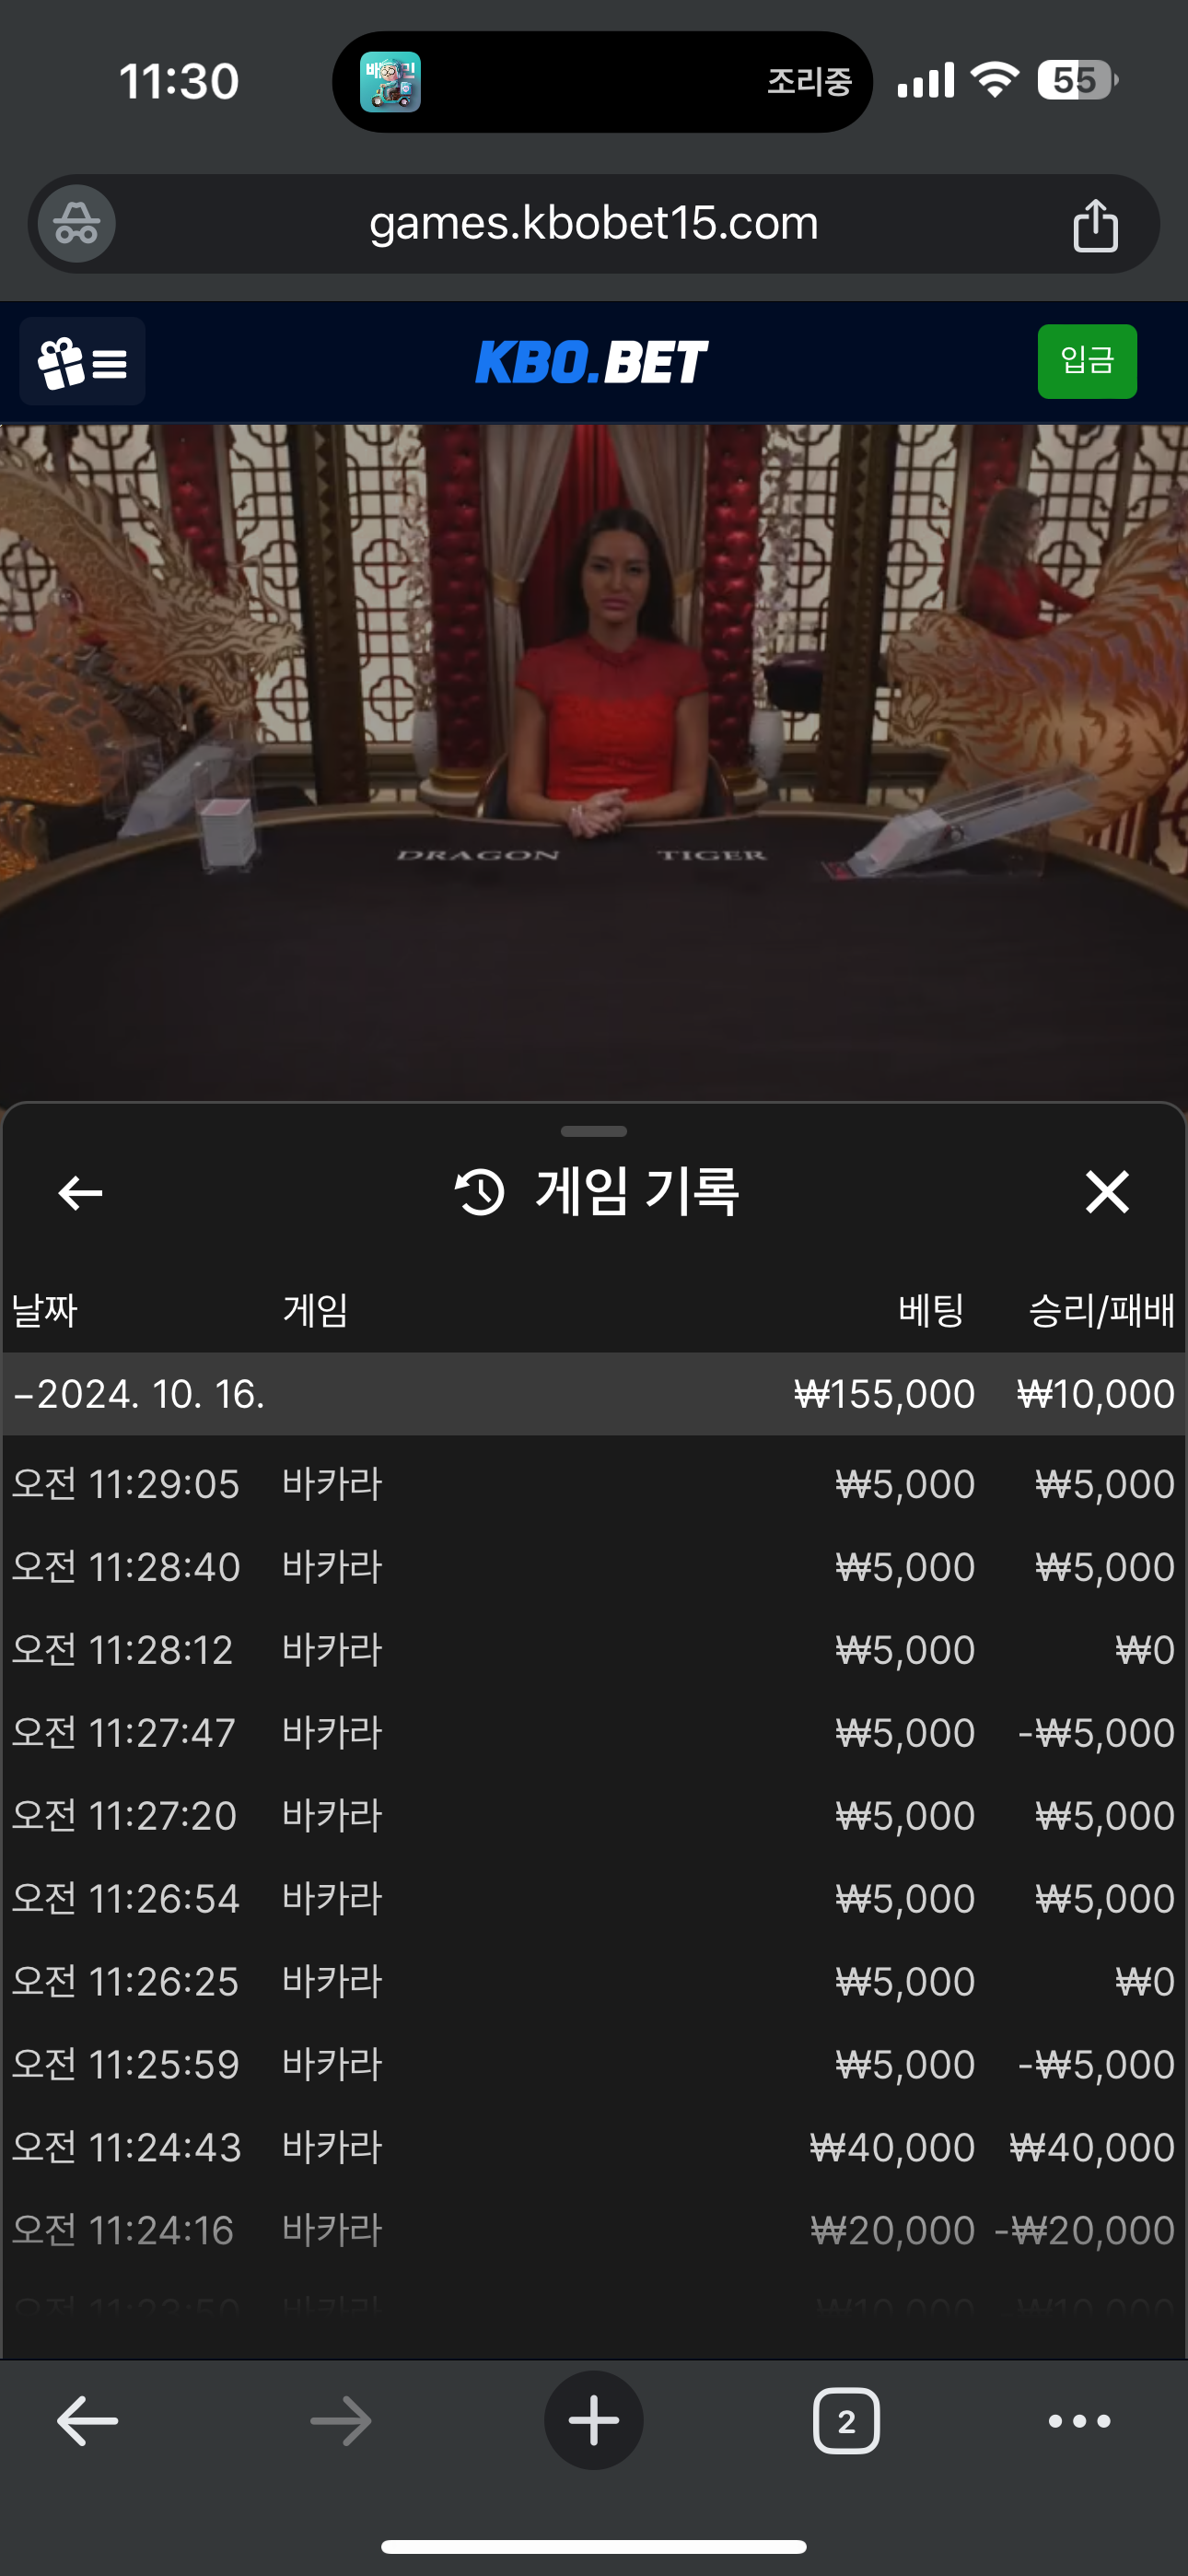Open the gift and hamburger menu button

[x=82, y=362]
